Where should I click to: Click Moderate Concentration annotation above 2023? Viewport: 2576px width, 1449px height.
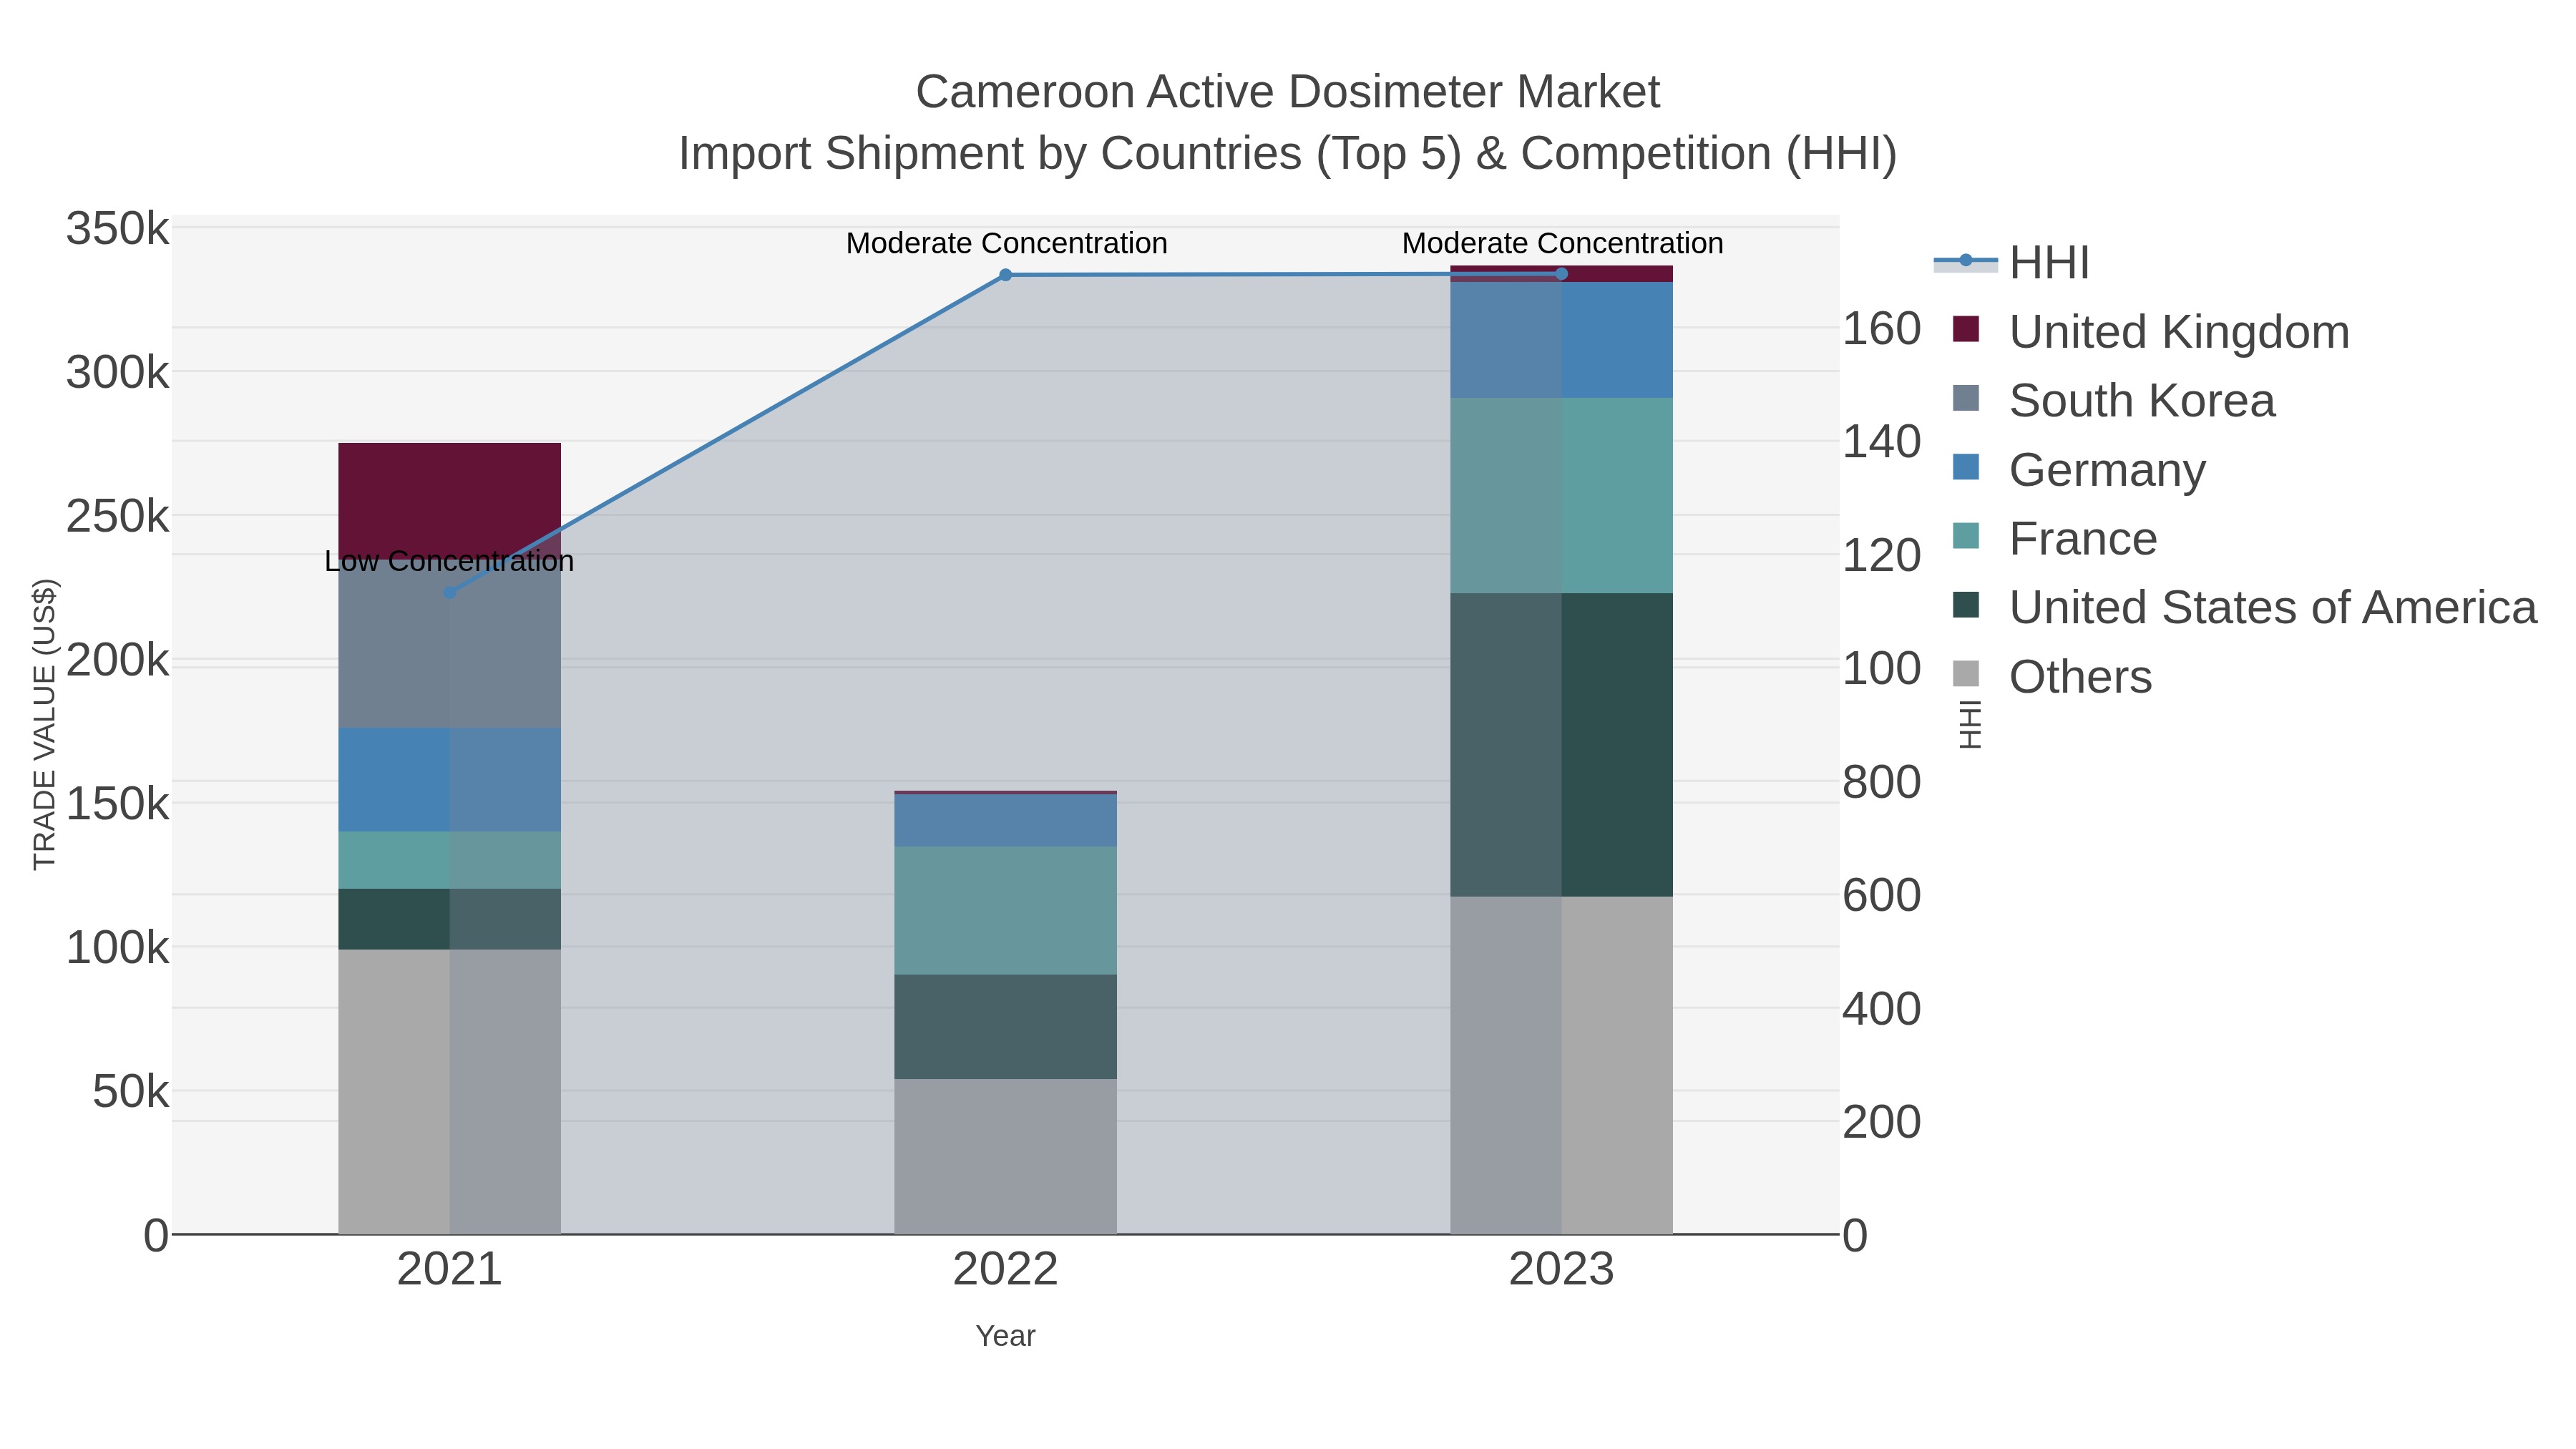click(1562, 243)
